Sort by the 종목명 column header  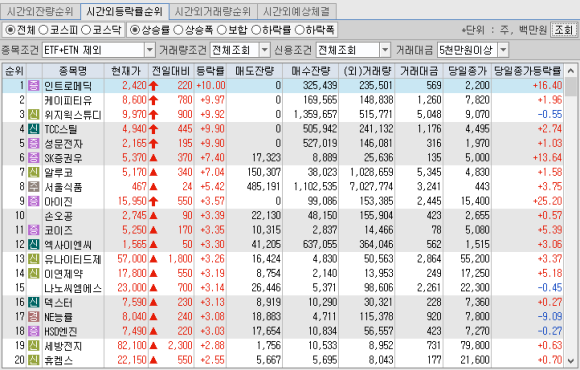coord(73,71)
